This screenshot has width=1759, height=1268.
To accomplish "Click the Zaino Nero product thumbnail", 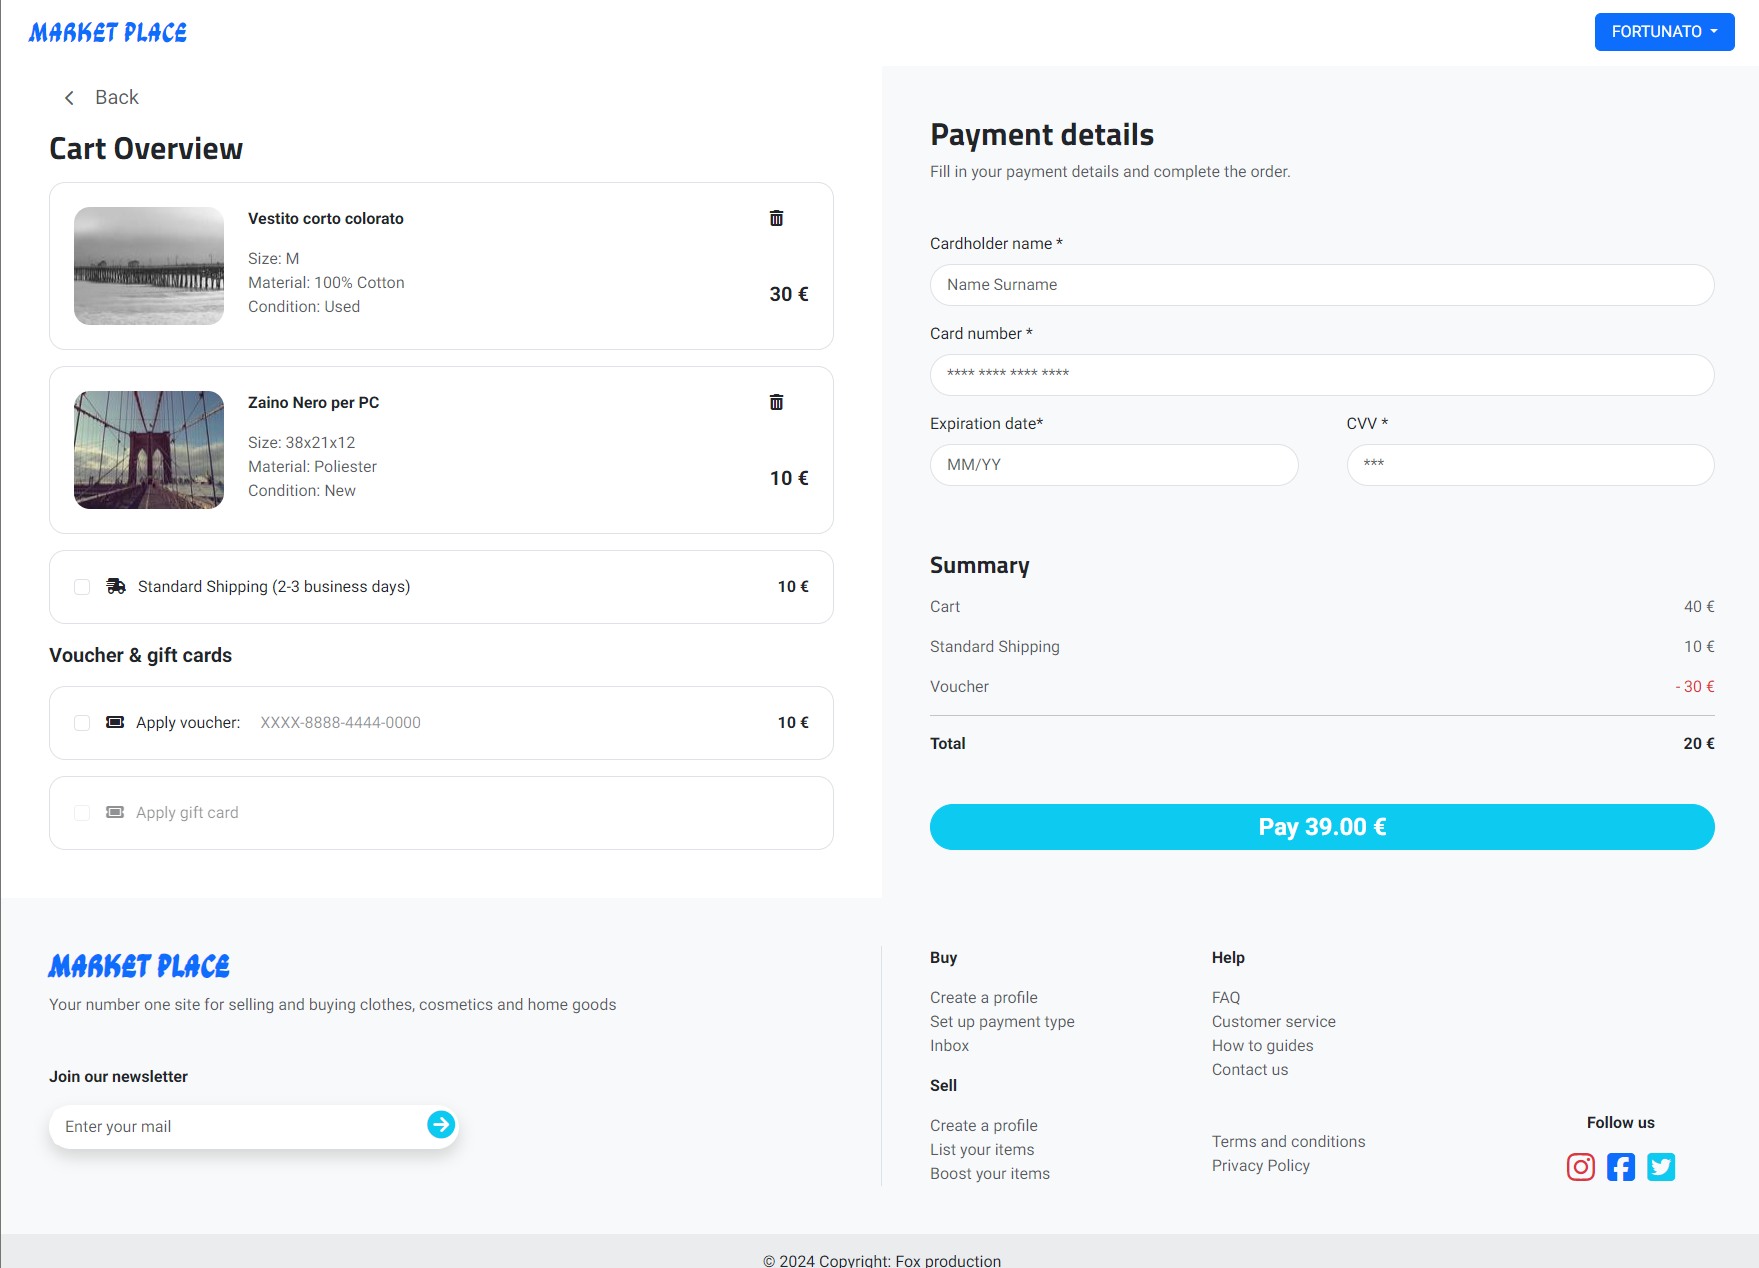I will click(x=149, y=450).
